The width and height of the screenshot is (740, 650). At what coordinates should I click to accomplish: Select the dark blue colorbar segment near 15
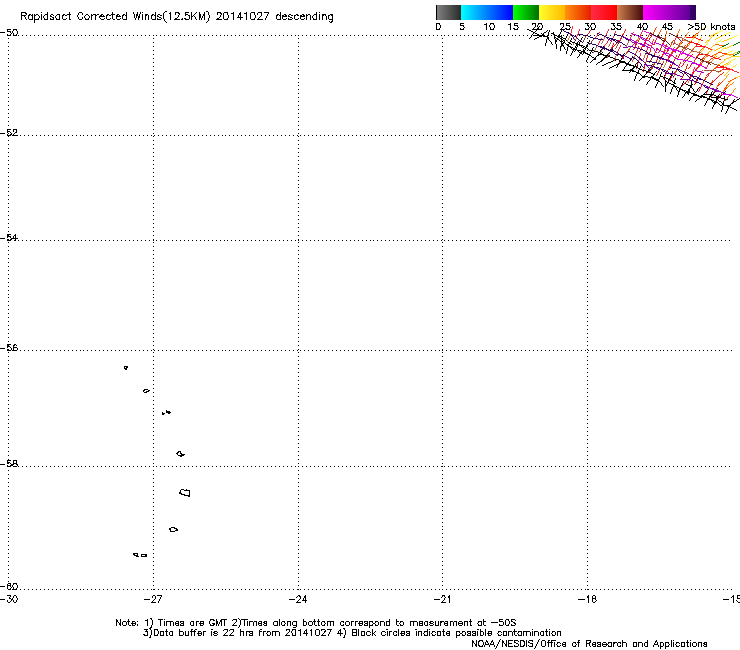pos(500,12)
